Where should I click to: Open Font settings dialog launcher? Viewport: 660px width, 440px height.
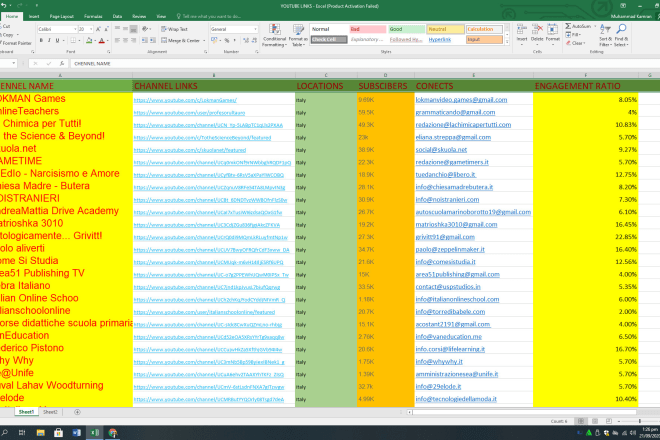coord(109,52)
